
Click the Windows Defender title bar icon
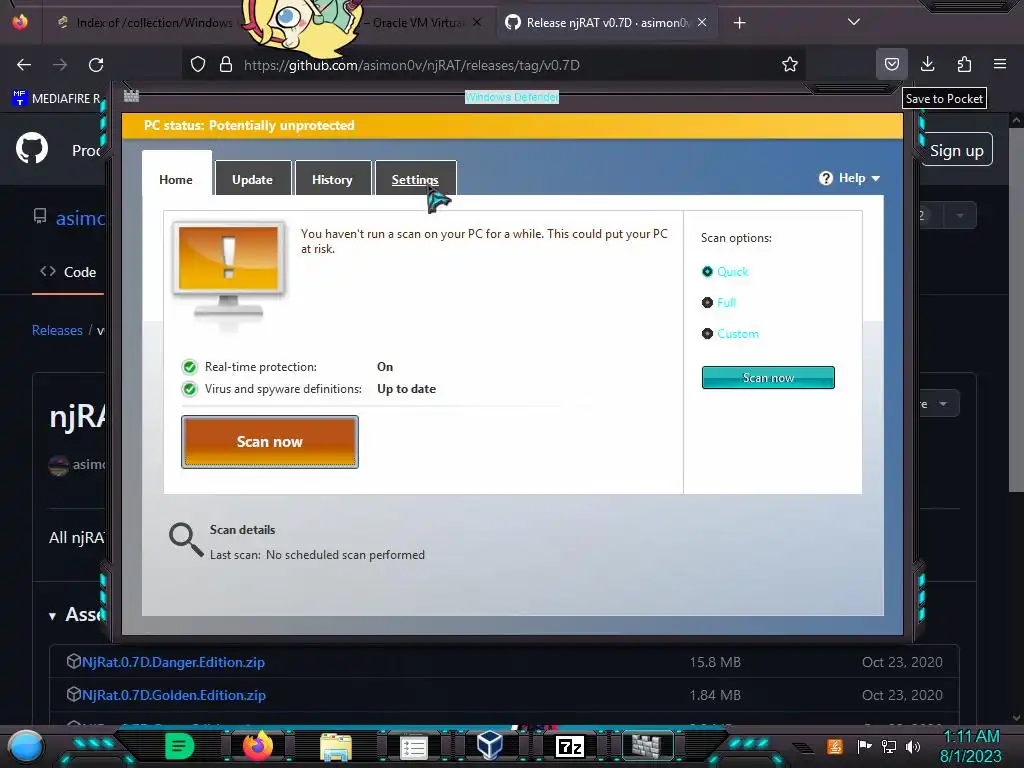coord(131,96)
